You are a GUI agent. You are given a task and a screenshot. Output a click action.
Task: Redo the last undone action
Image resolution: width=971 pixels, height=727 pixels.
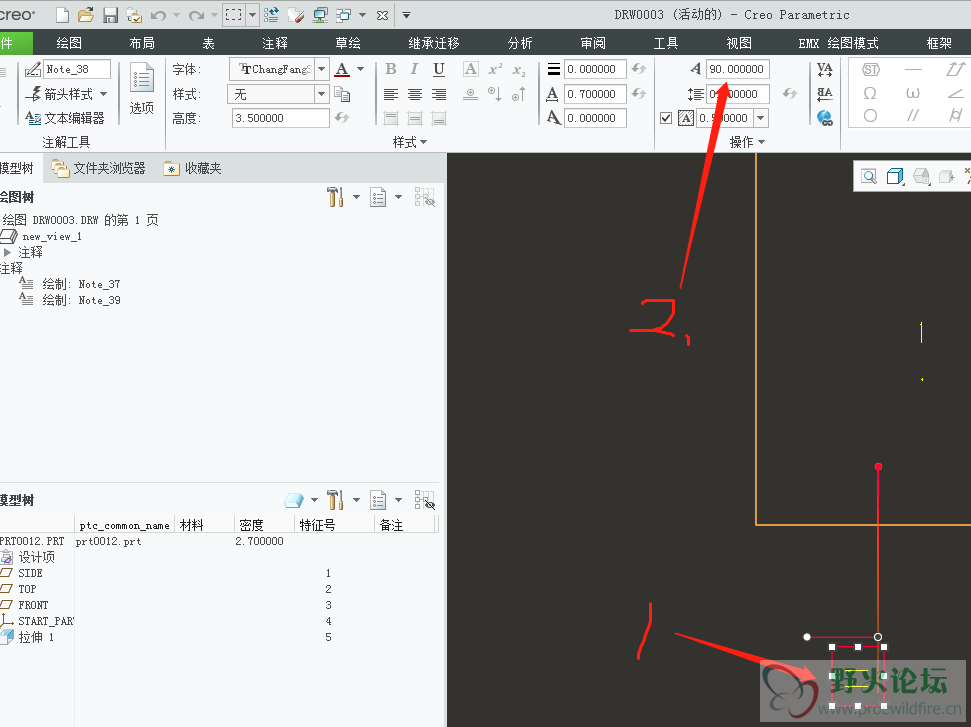[196, 15]
